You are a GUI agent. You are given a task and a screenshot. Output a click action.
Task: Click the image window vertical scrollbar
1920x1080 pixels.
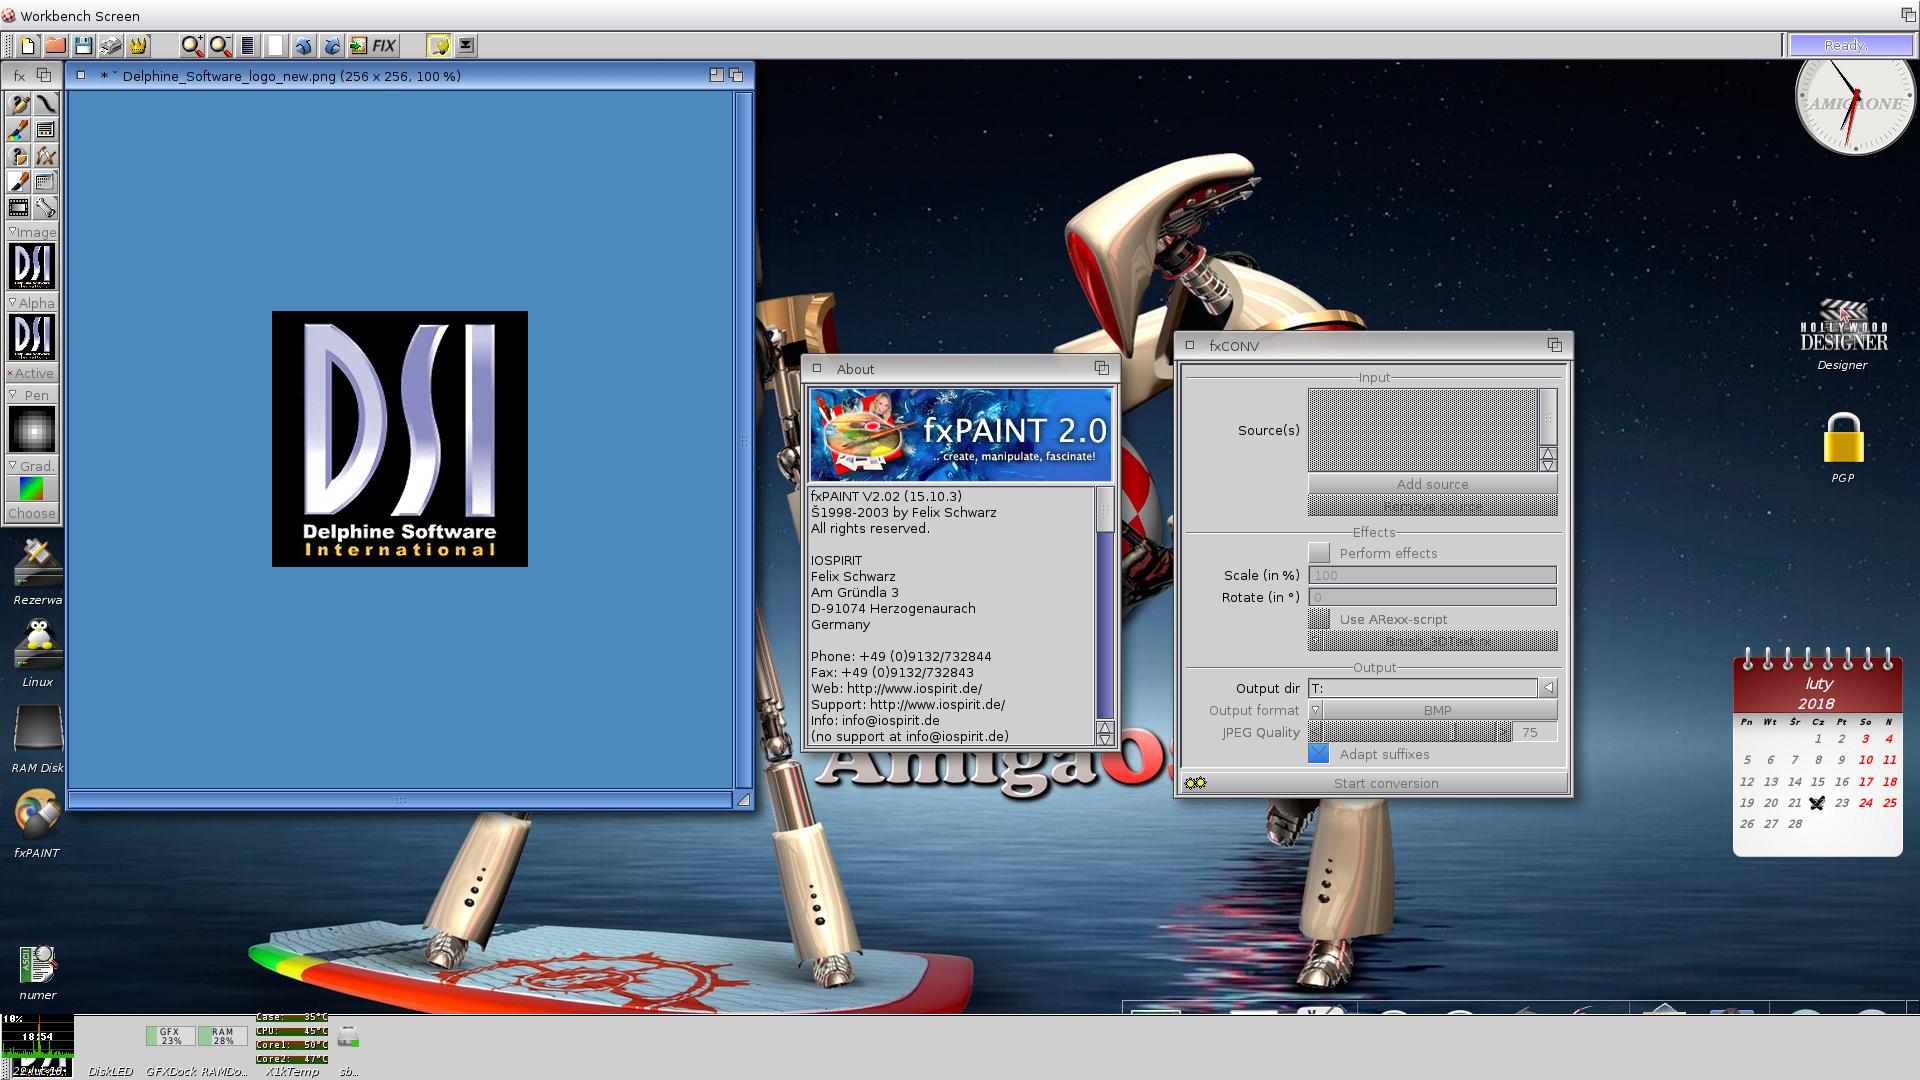tap(743, 440)
